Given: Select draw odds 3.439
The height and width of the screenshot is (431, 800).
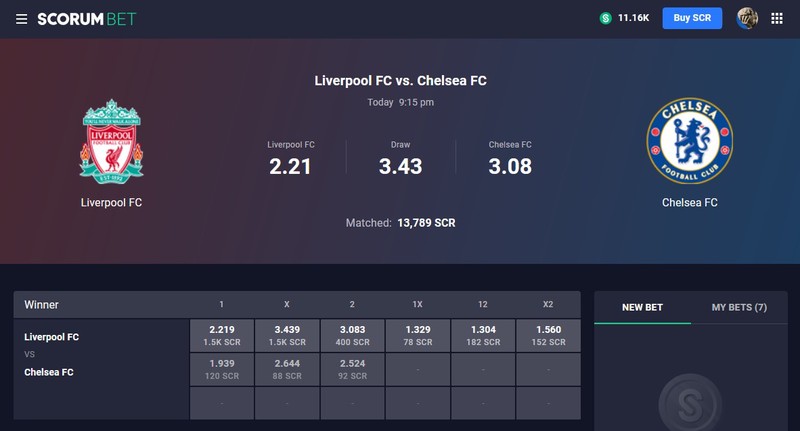Looking at the screenshot, I should coord(287,336).
